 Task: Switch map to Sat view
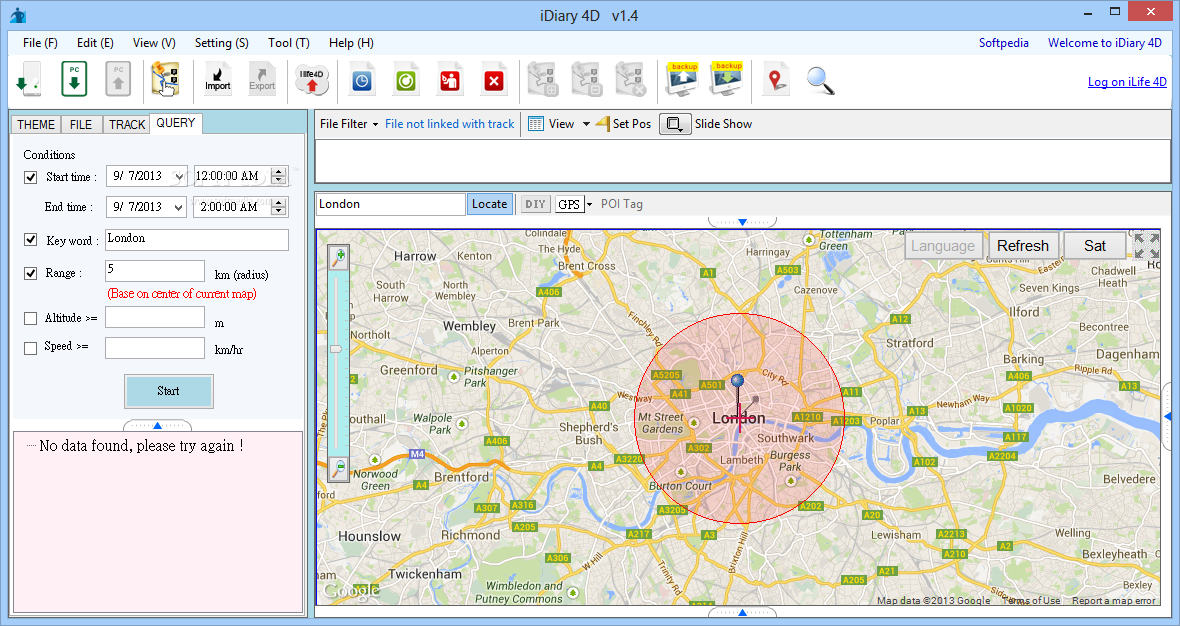pyautogui.click(x=1095, y=246)
